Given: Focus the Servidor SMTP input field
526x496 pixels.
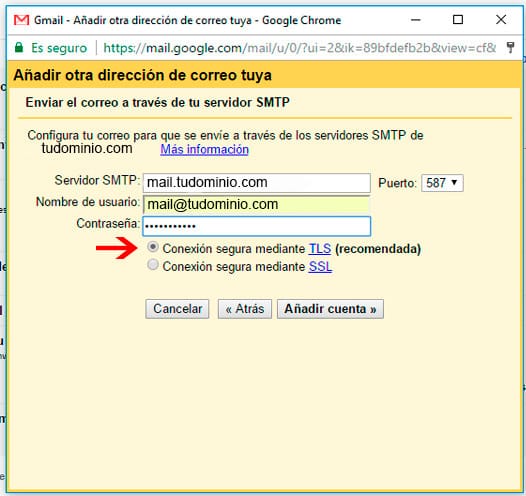Looking at the screenshot, I should [257, 183].
